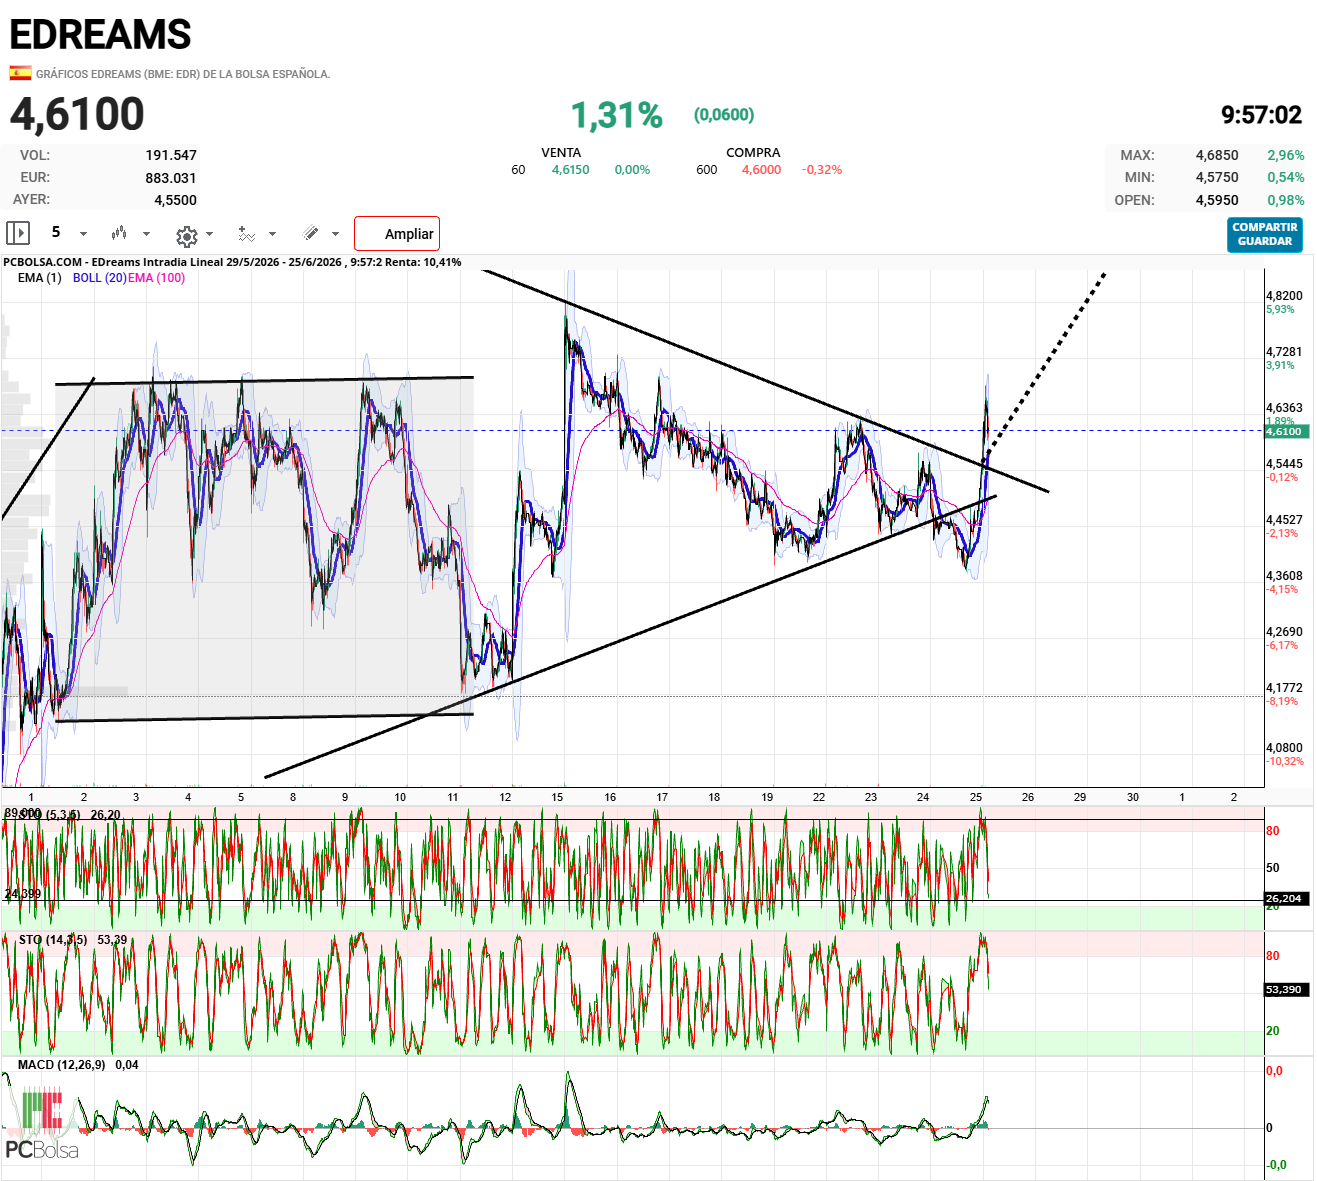Click the Gráficos EDreams subtitle text

(183, 74)
